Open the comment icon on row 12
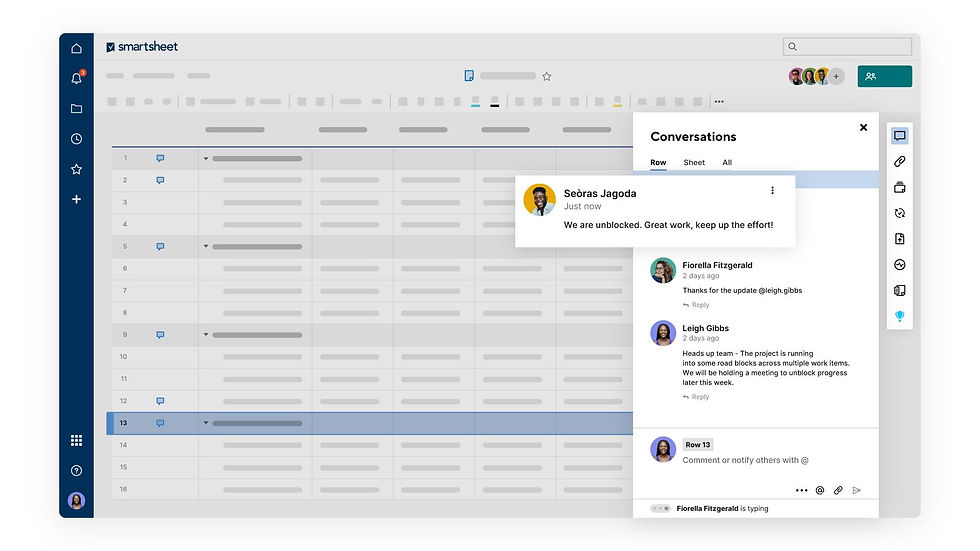 [x=160, y=401]
